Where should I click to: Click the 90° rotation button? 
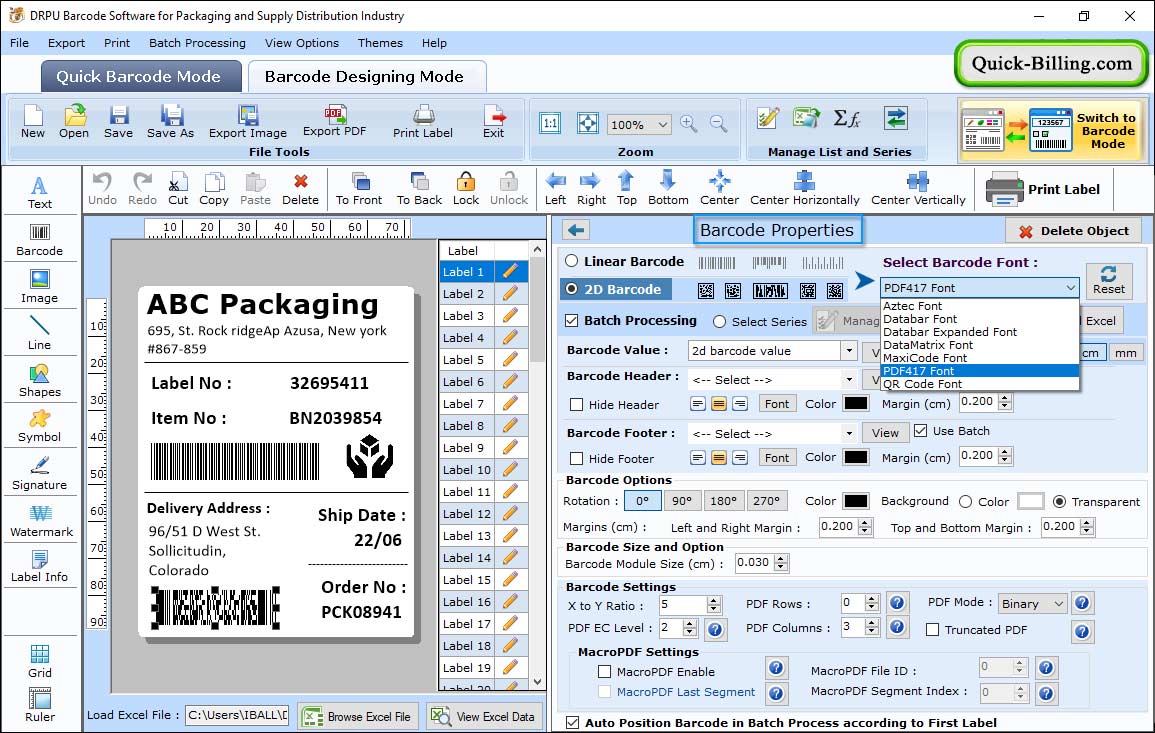(x=682, y=501)
